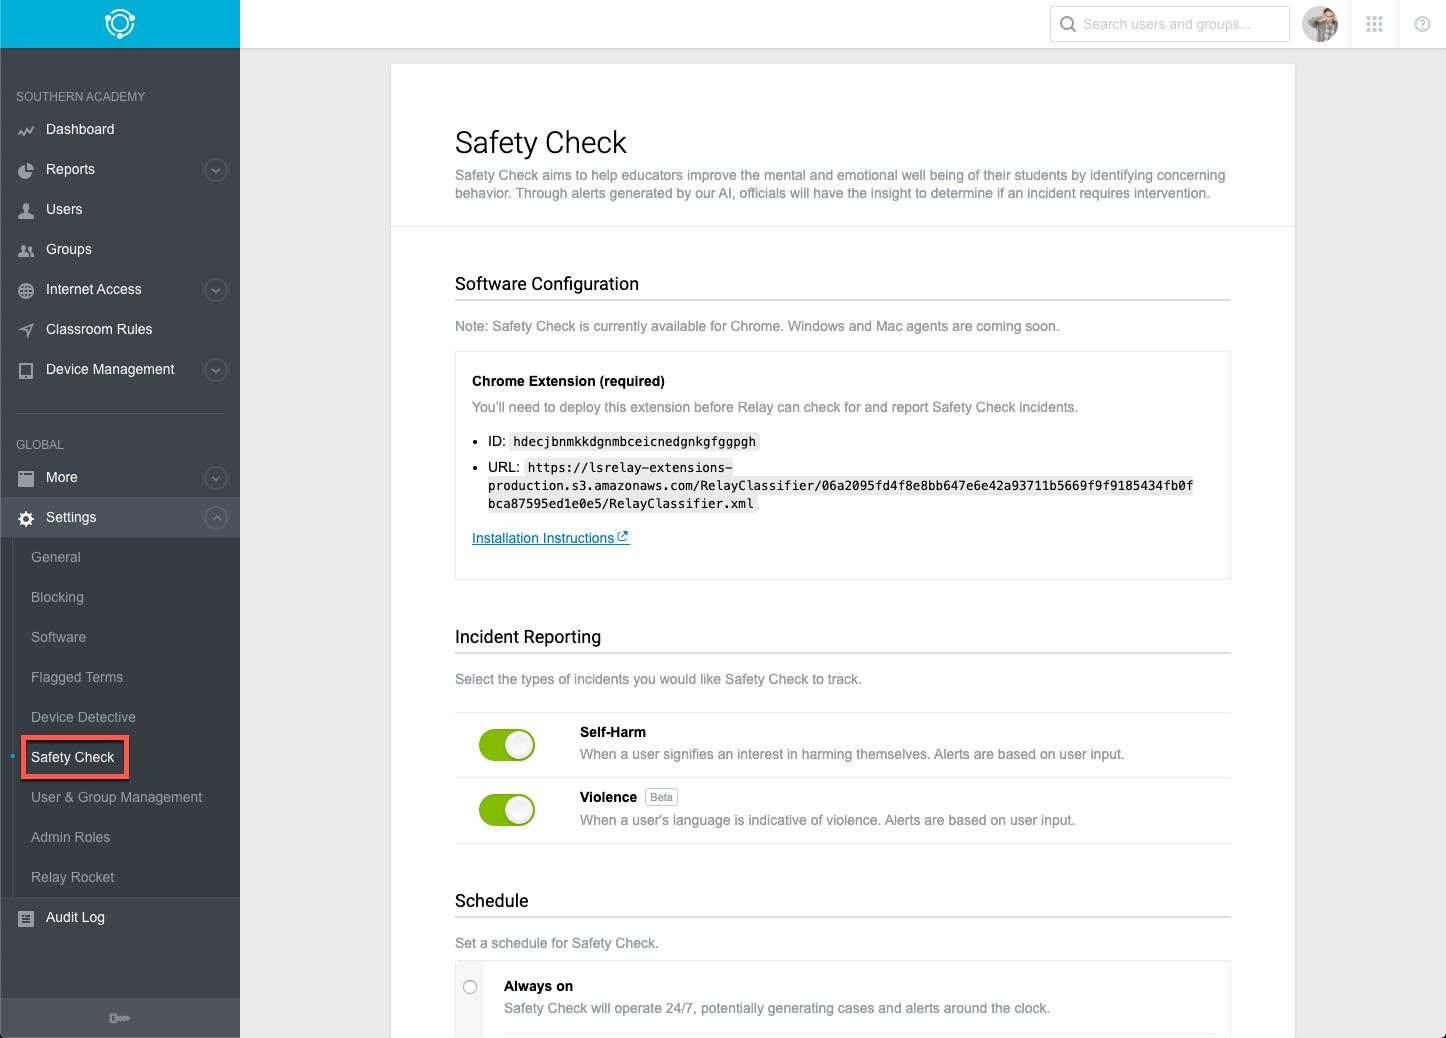This screenshot has width=1446, height=1038.
Task: Select the Always on schedule radio button
Action: pos(470,987)
